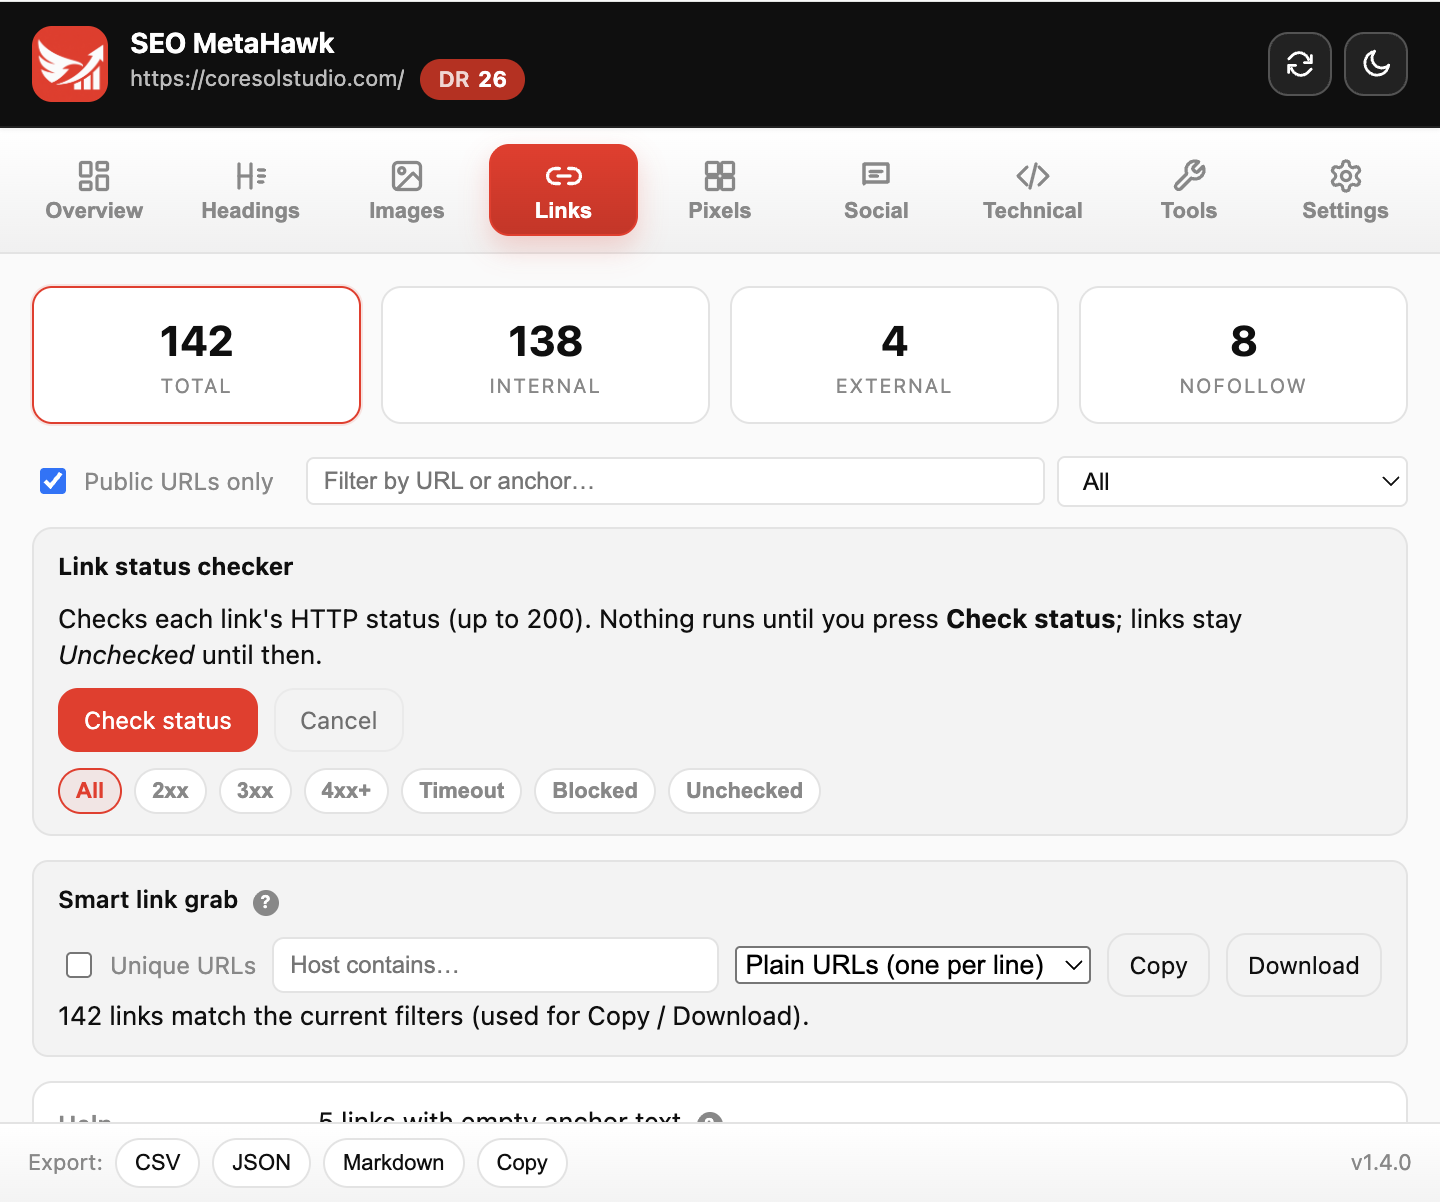The image size is (1440, 1202).
Task: Filter links by Timeout status
Action: (462, 791)
